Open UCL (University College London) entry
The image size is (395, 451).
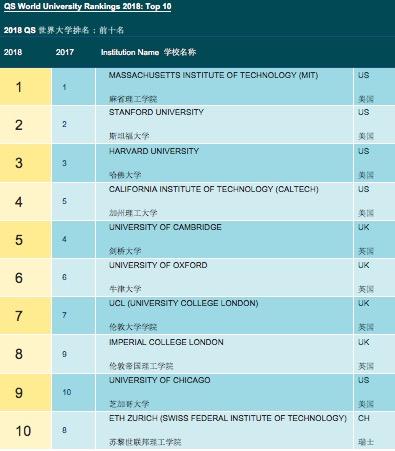184,303
